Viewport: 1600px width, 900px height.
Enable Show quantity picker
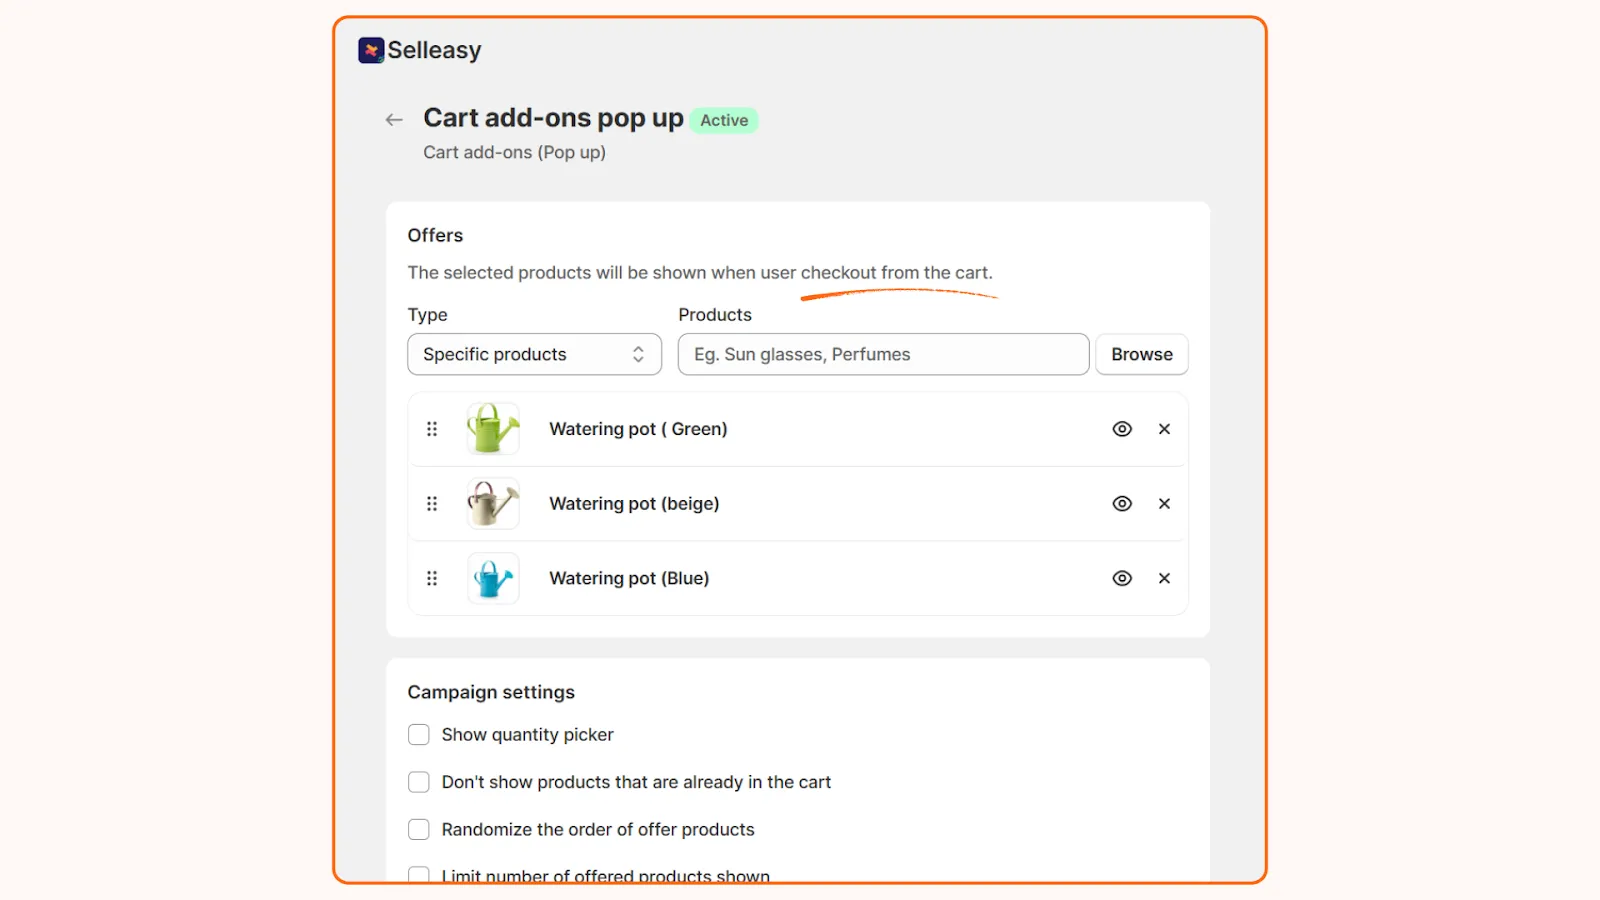(419, 734)
